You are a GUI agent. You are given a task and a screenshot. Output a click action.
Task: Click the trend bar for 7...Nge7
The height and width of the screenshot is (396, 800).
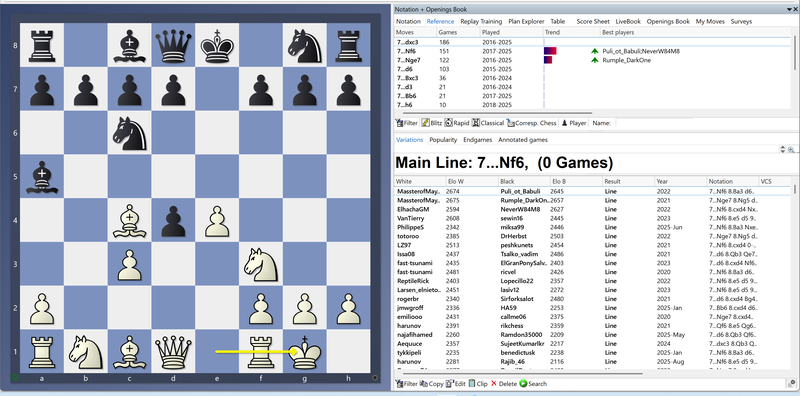tap(548, 60)
